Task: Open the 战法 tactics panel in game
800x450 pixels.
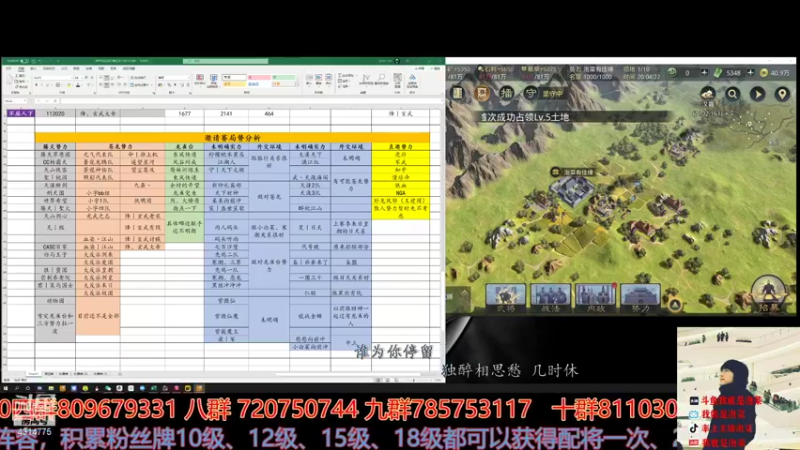Action: point(551,298)
